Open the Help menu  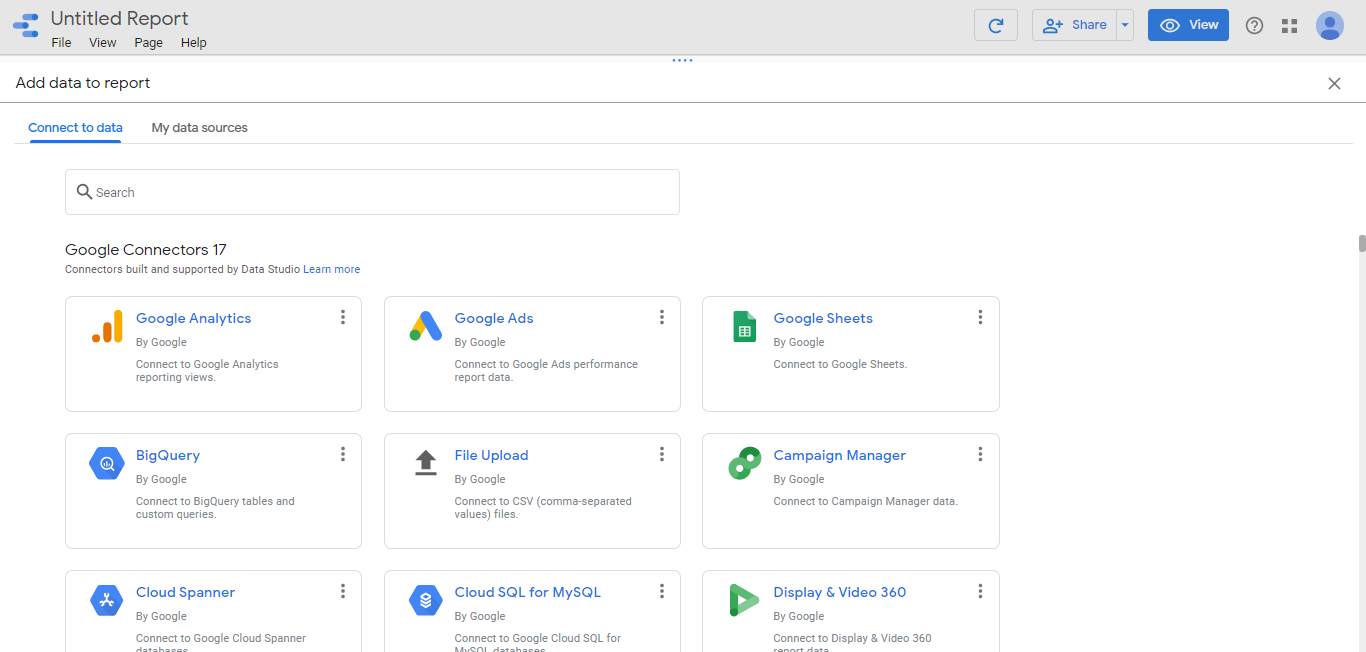tap(194, 43)
